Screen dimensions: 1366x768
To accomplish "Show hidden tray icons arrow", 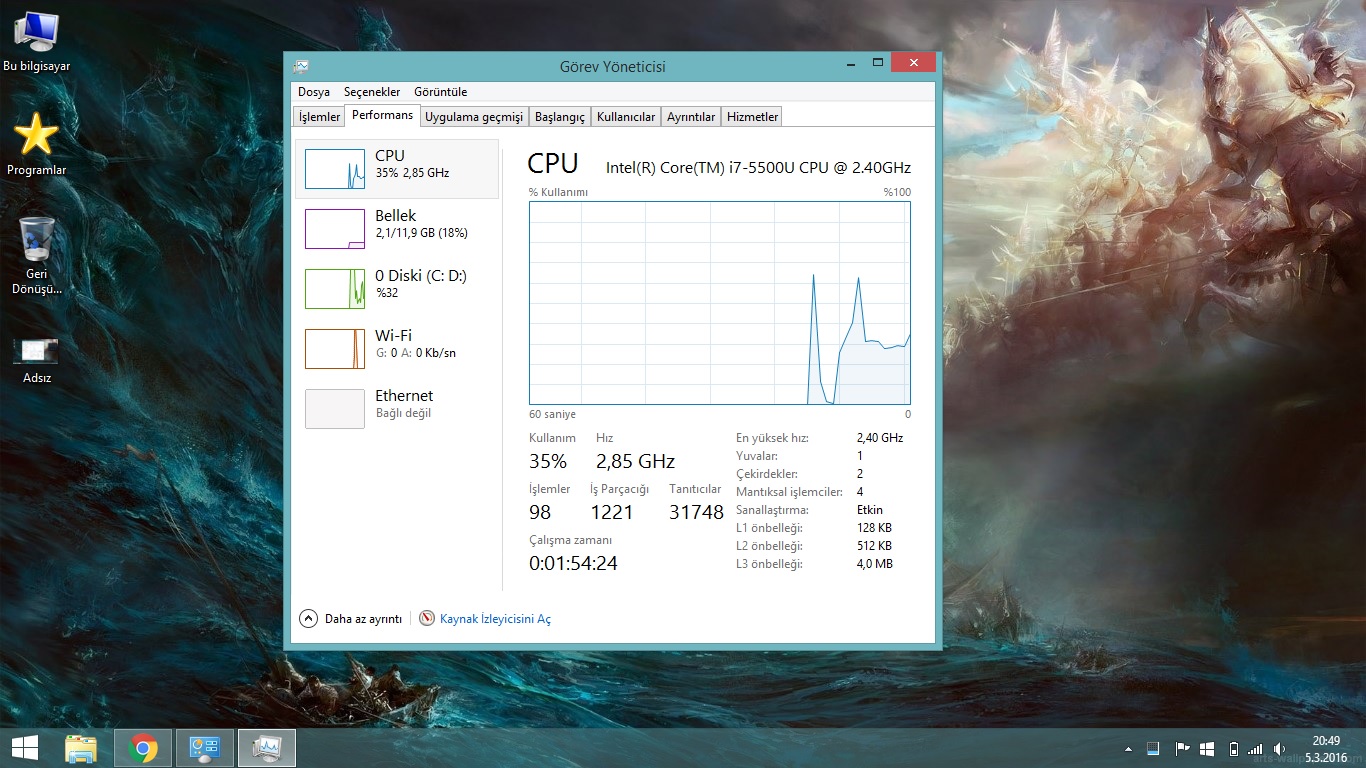I will (x=1129, y=749).
